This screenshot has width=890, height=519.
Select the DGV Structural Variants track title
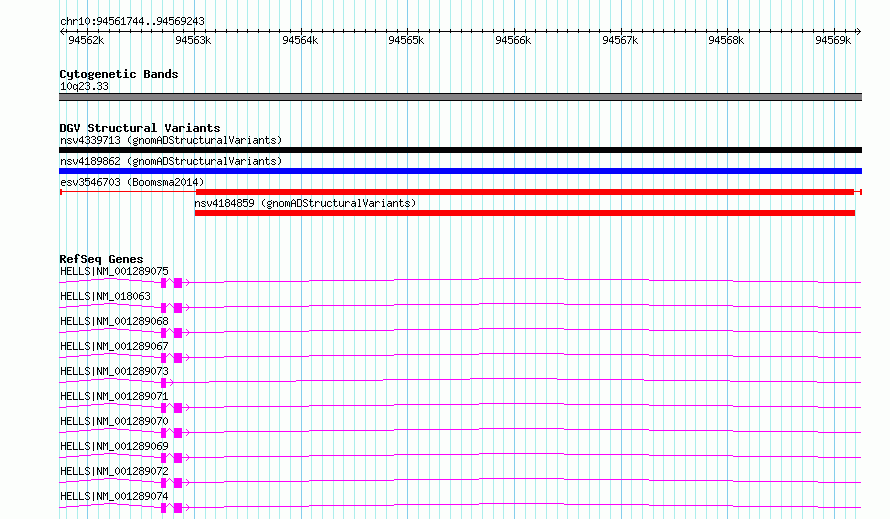(x=140, y=128)
